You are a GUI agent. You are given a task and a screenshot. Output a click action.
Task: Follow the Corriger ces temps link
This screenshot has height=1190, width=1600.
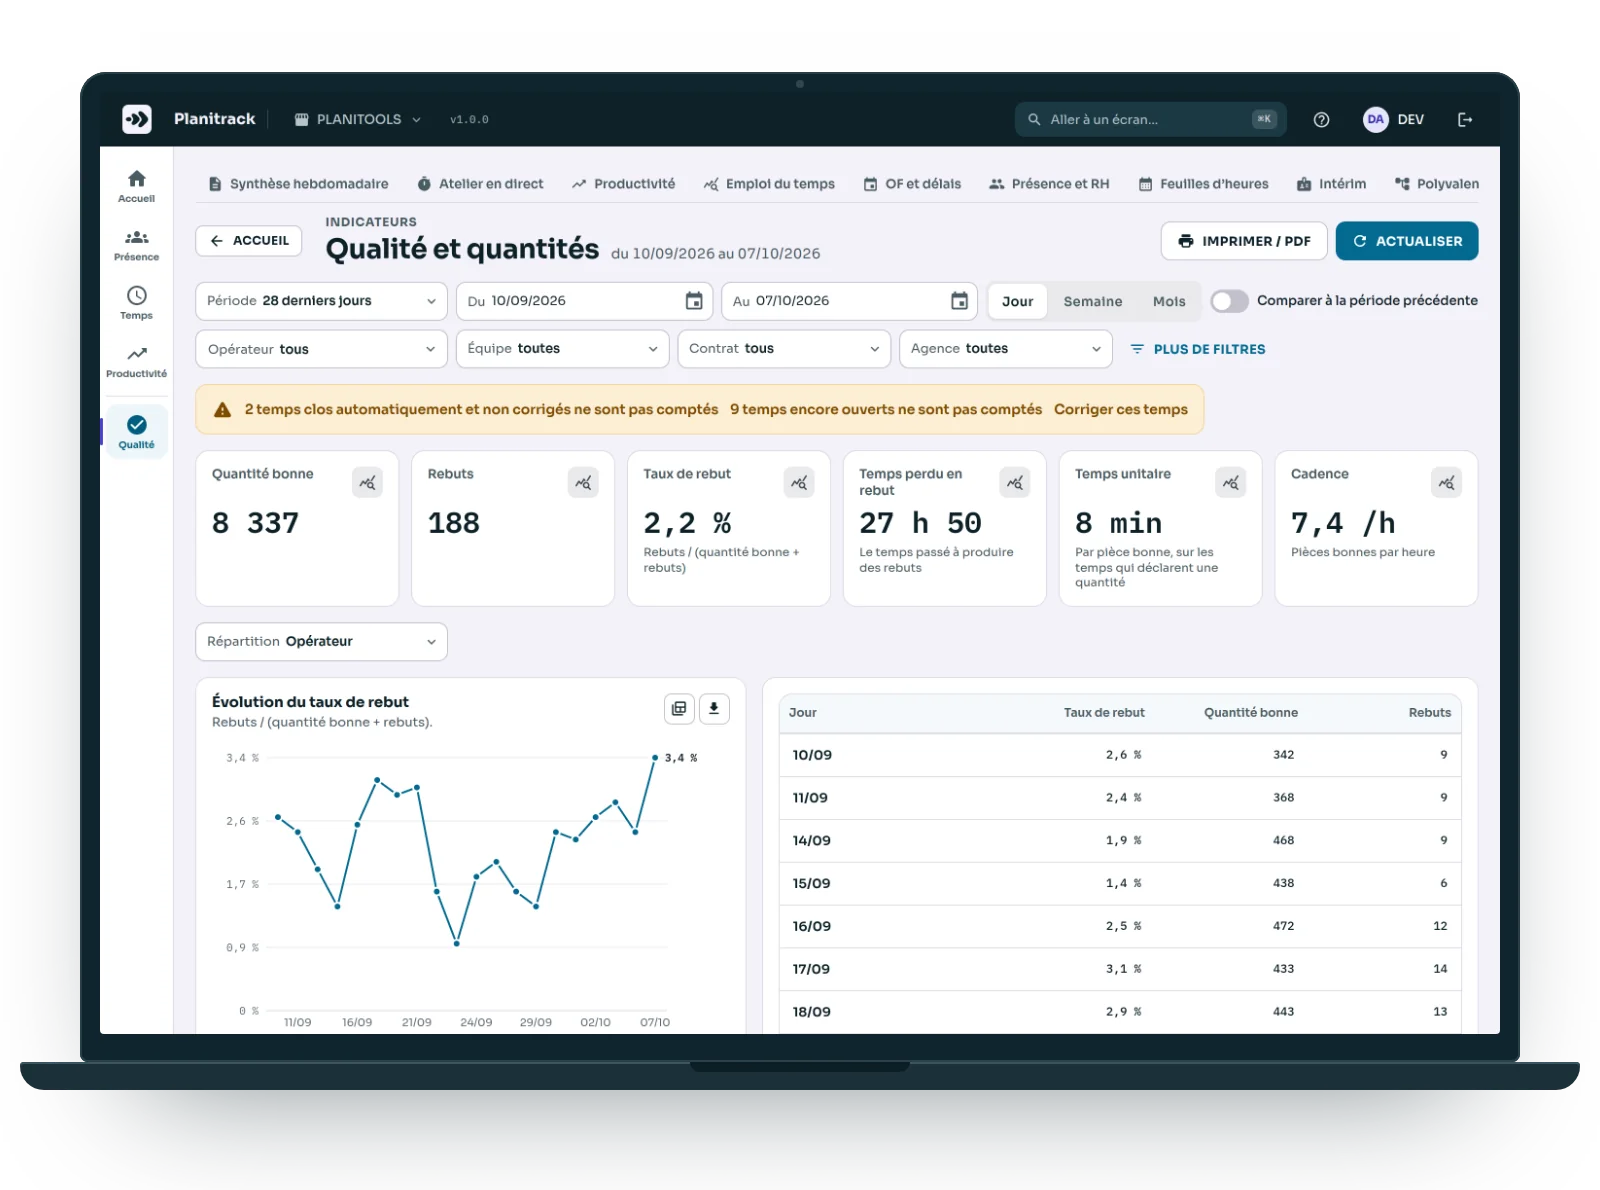[x=1120, y=410]
